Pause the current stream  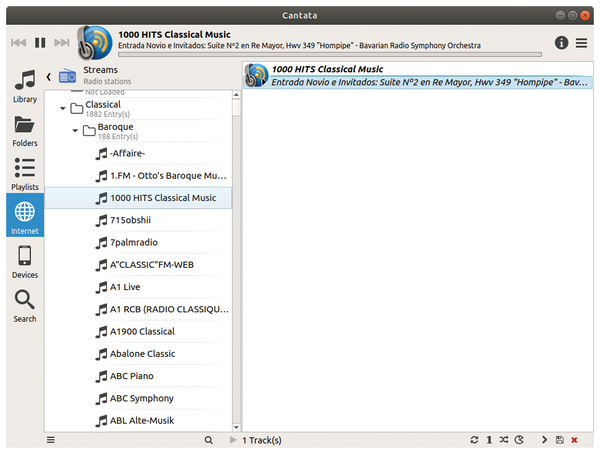pos(40,42)
